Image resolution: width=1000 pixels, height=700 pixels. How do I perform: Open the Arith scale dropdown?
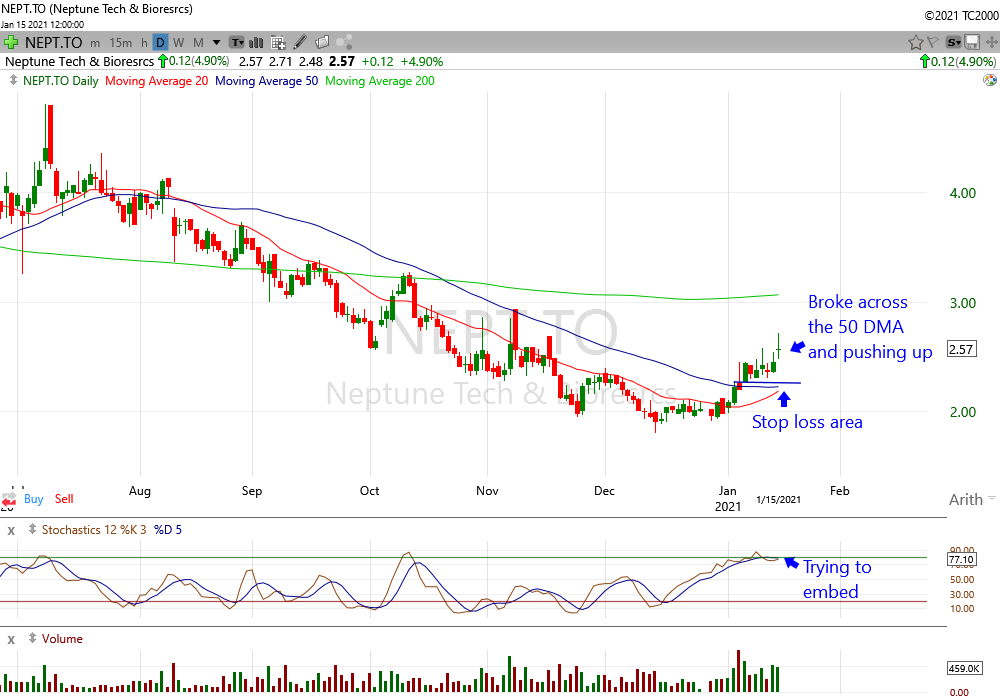971,499
